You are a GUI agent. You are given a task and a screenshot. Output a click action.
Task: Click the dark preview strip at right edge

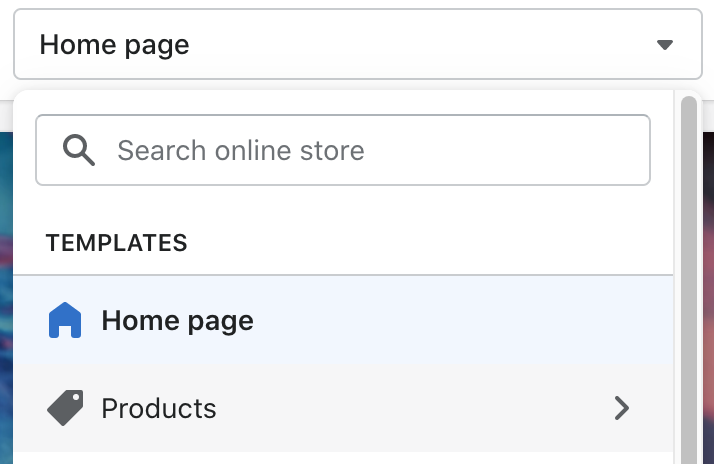click(x=708, y=298)
